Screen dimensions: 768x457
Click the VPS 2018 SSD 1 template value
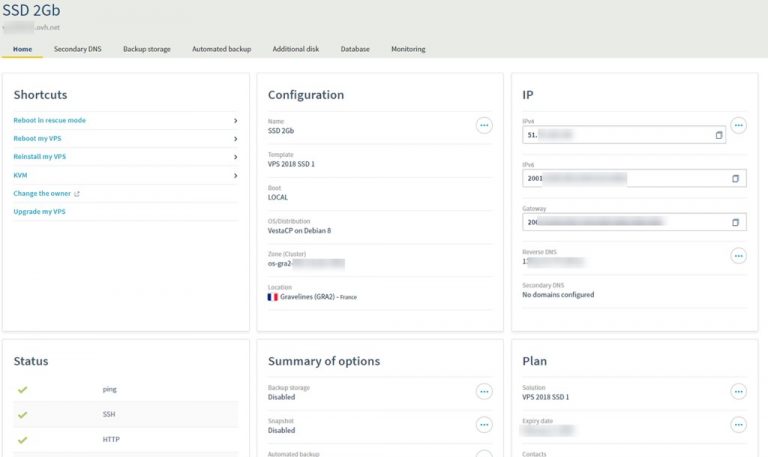click(x=291, y=164)
